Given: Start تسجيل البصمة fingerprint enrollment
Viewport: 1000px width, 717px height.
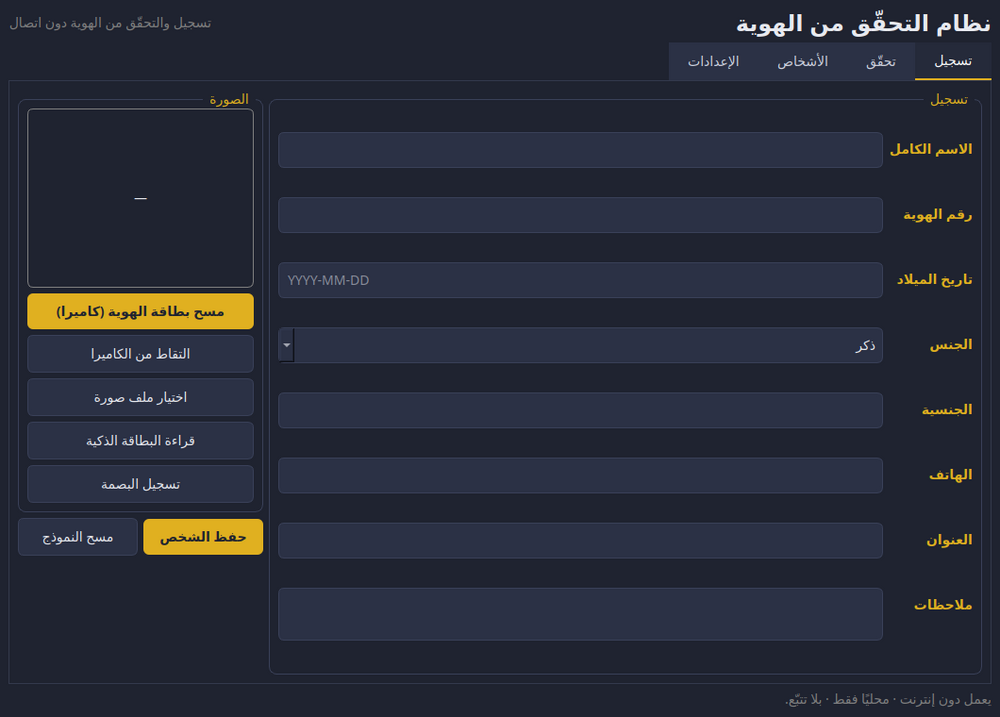Looking at the screenshot, I should [x=140, y=484].
